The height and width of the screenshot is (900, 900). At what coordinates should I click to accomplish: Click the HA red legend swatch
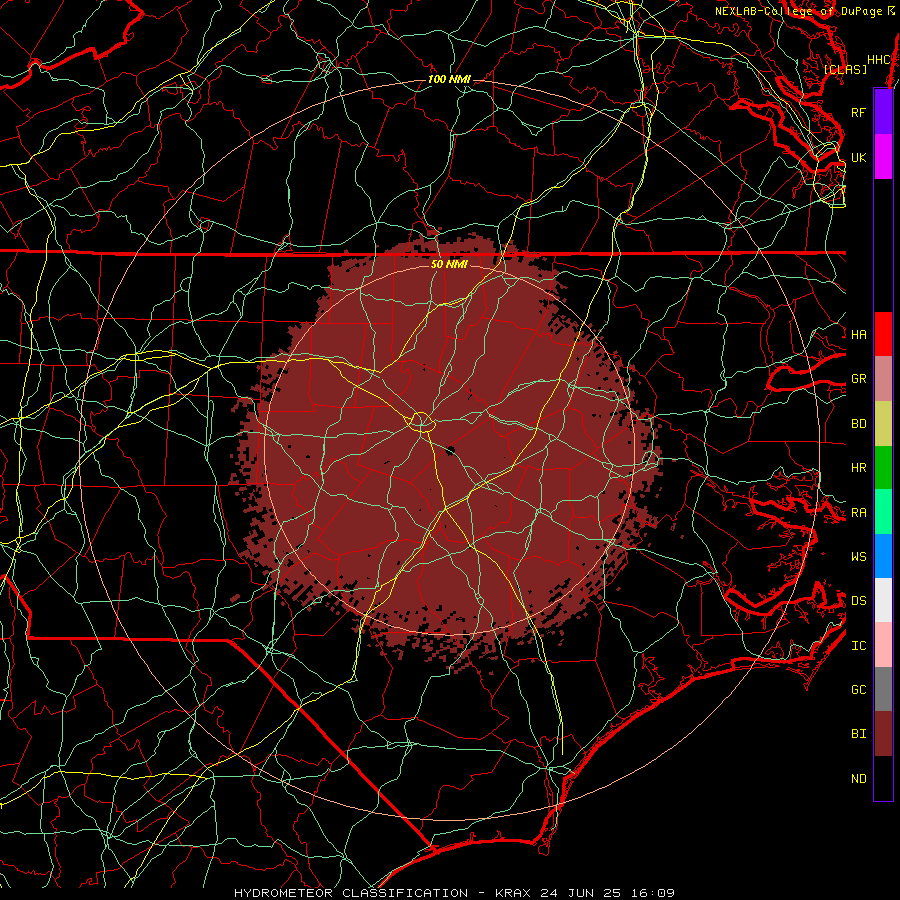883,334
